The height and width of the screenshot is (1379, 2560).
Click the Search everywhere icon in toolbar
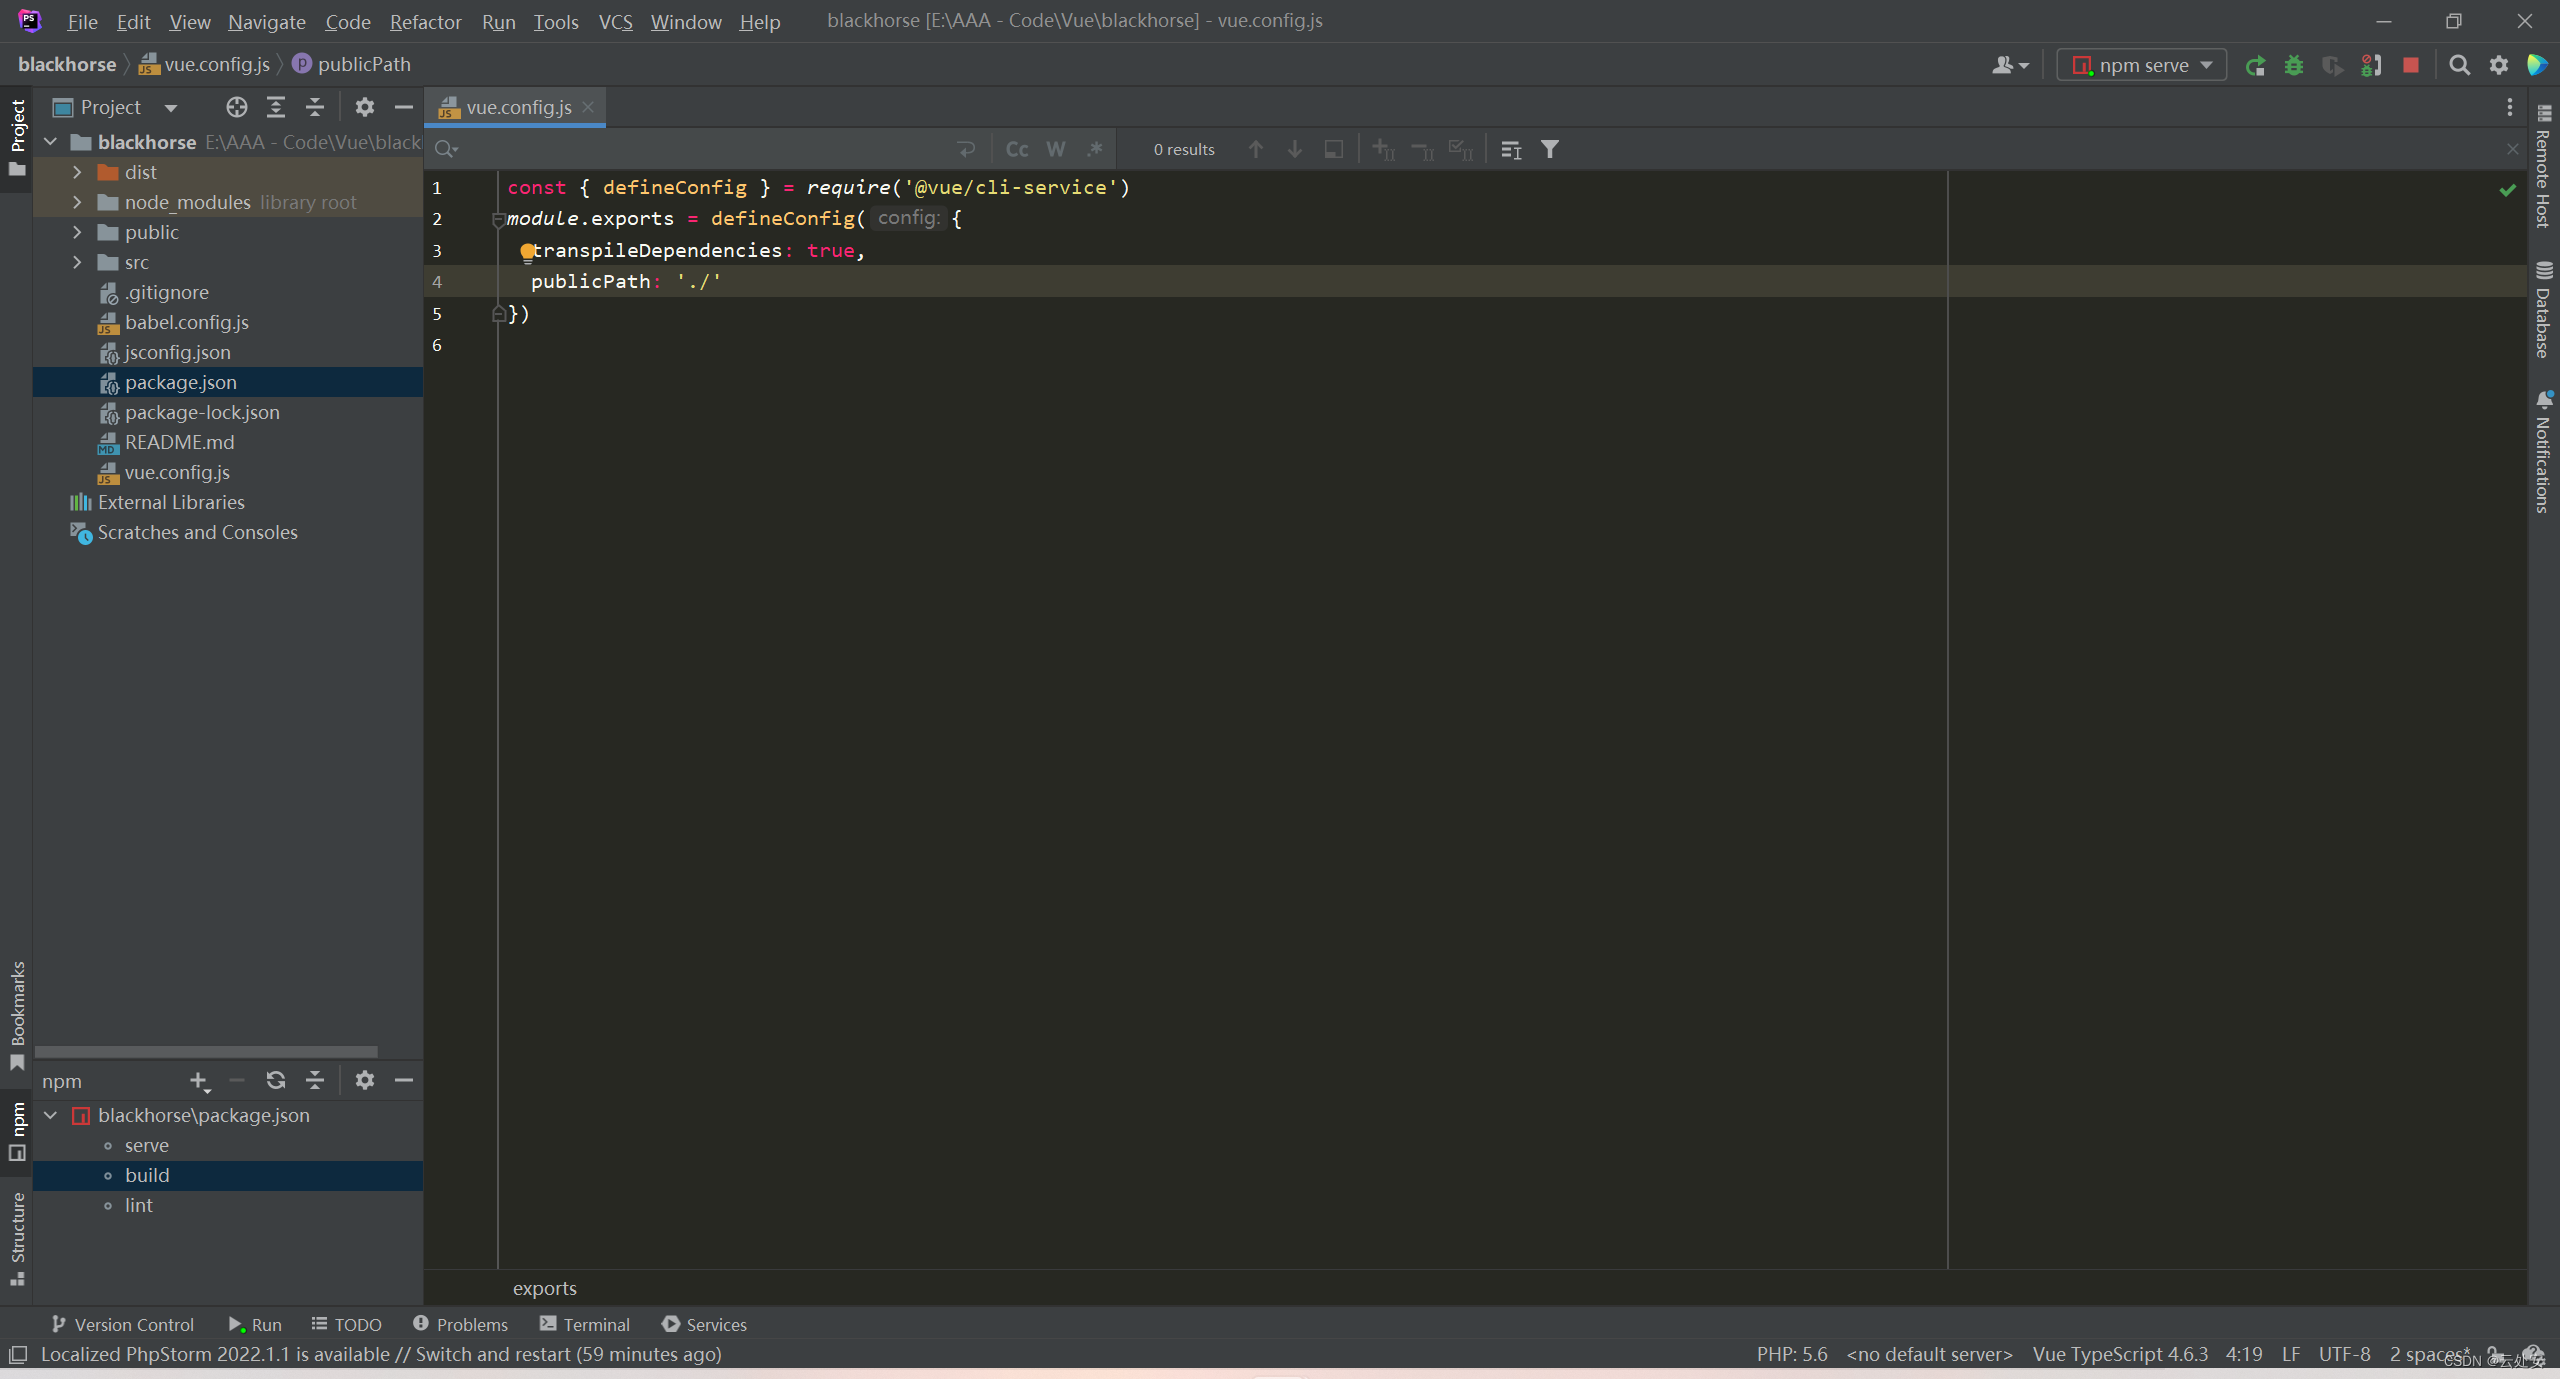point(2458,65)
